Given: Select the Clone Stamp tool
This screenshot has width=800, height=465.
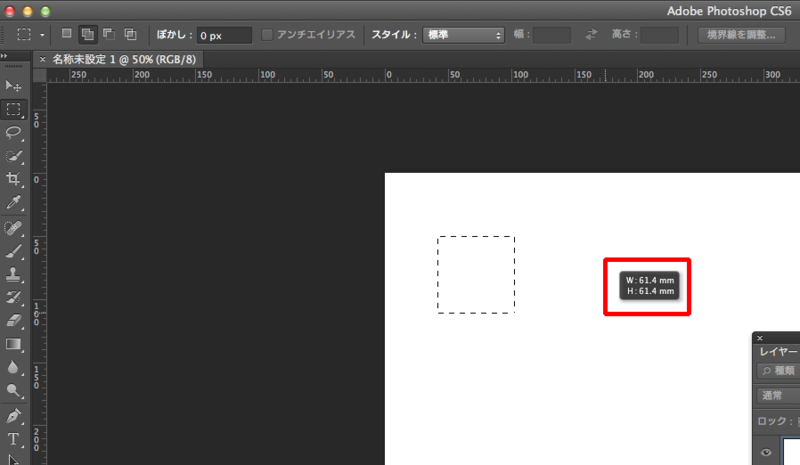Looking at the screenshot, I should [x=13, y=274].
